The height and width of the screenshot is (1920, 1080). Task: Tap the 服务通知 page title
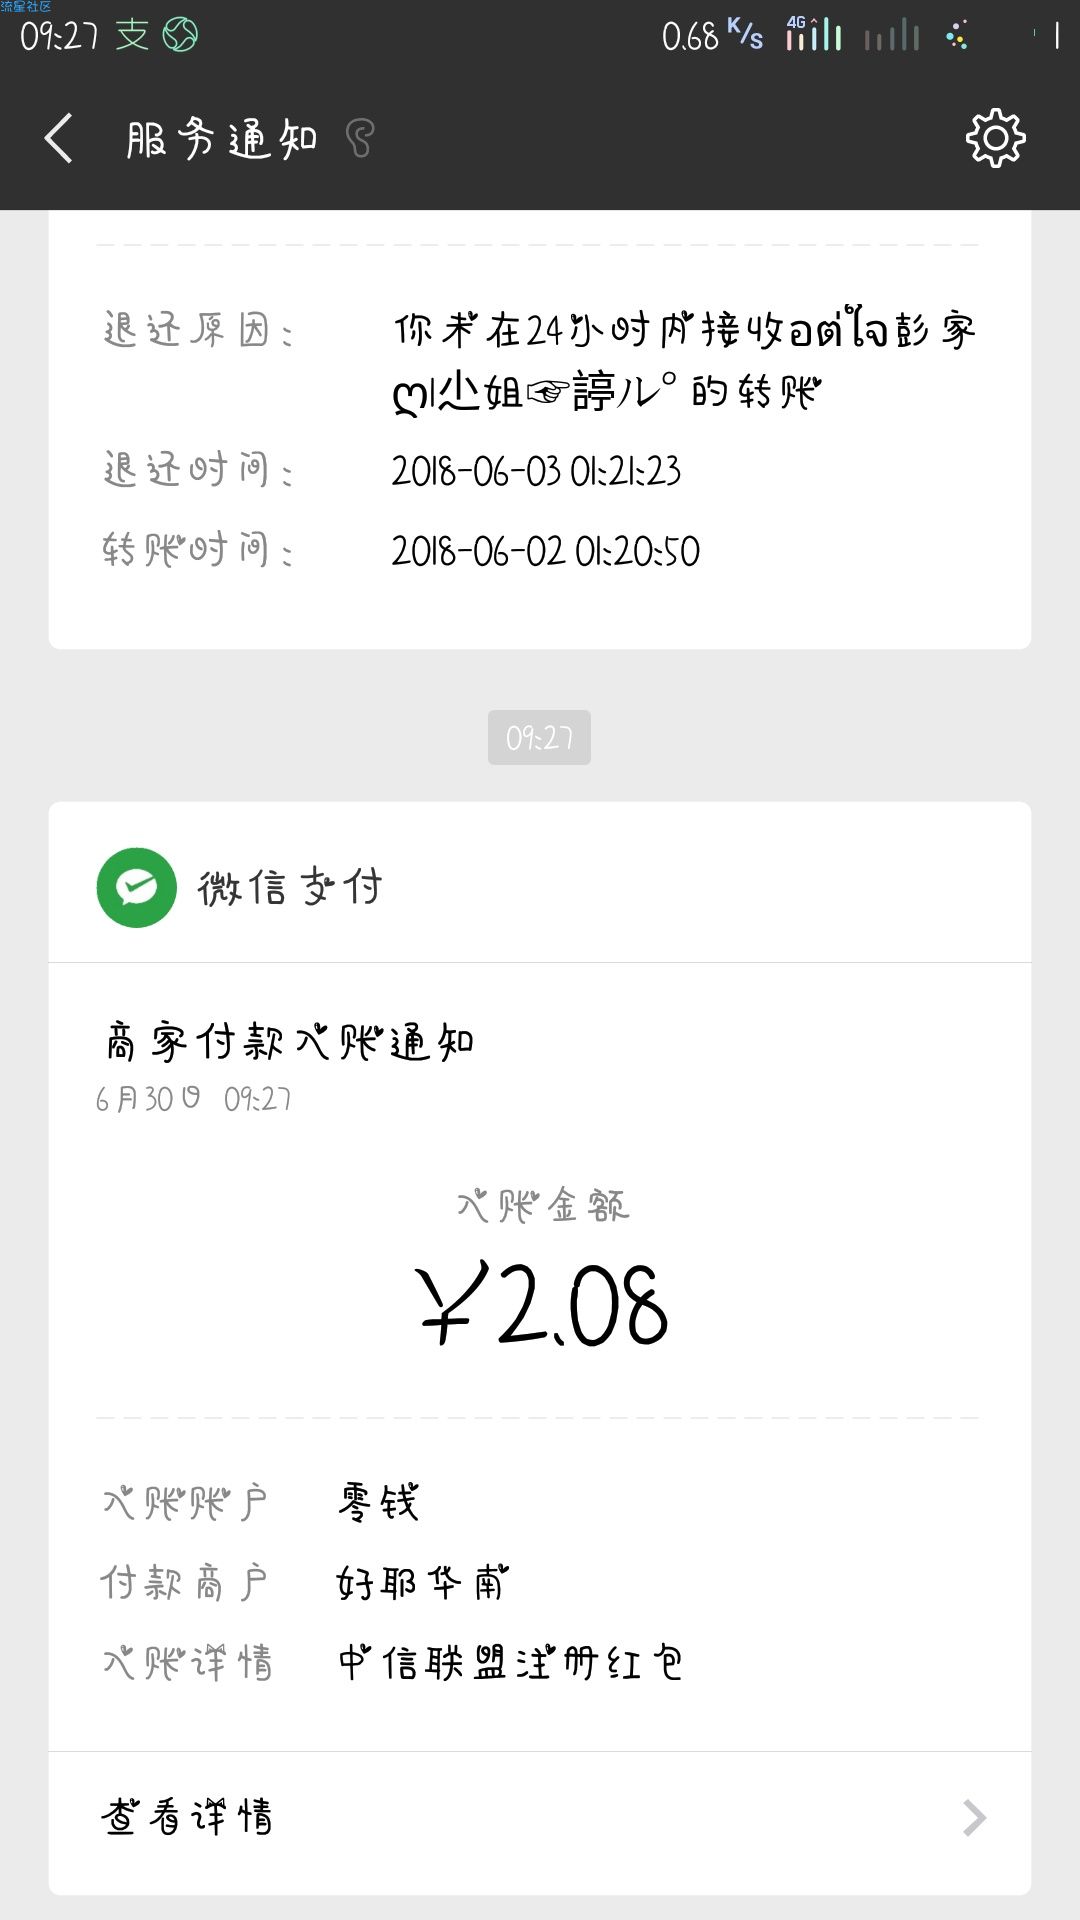tap(221, 138)
